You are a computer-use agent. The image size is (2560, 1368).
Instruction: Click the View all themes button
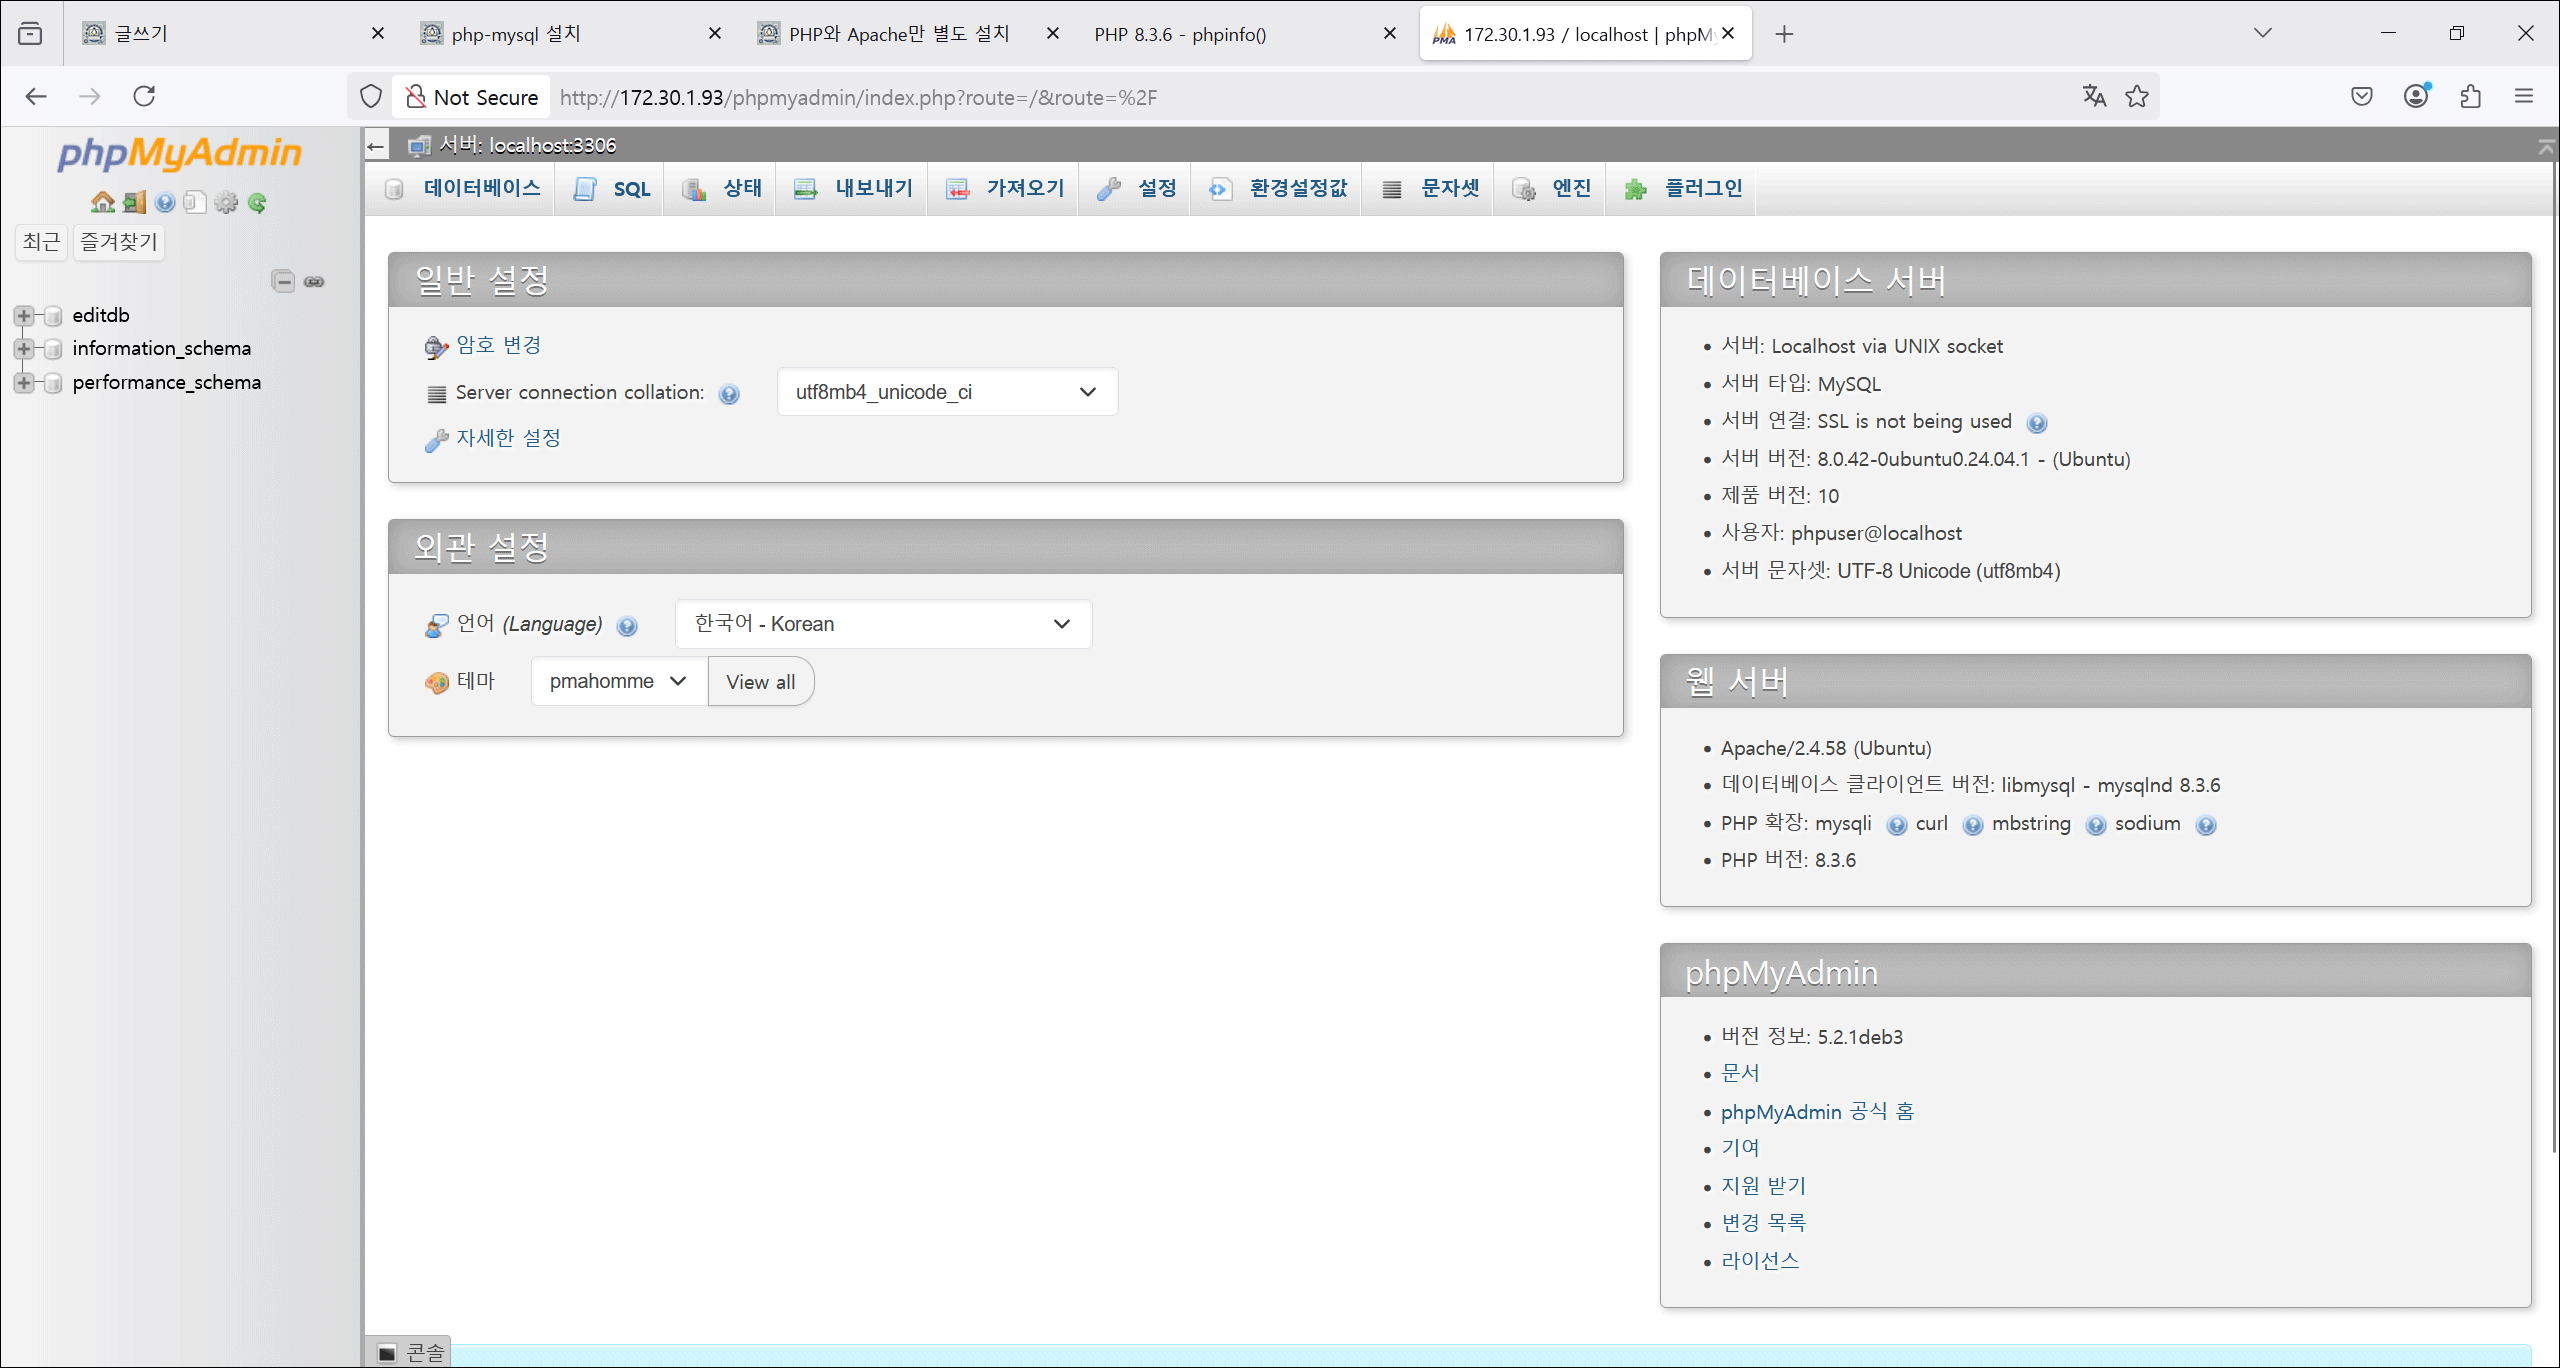coord(760,682)
